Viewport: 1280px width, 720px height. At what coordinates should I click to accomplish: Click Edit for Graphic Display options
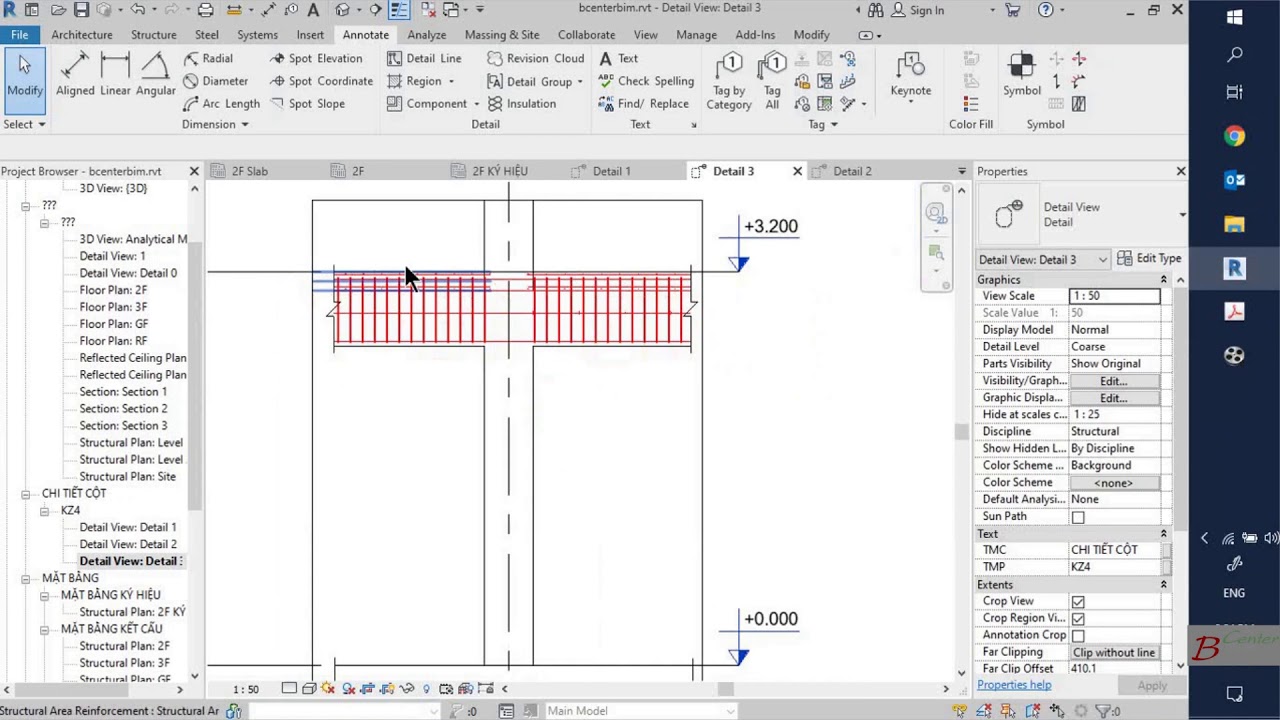click(1114, 398)
